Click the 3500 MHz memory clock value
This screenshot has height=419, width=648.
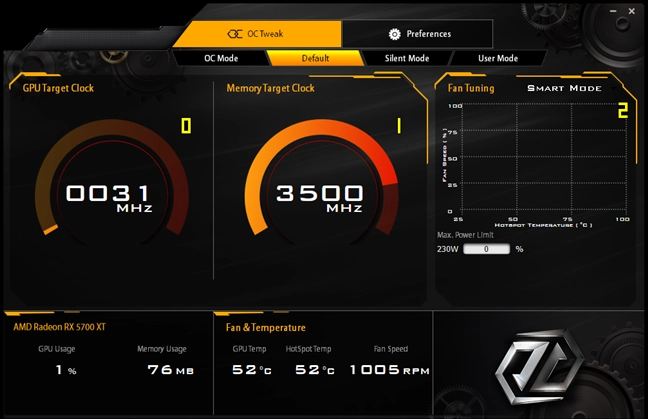pyautogui.click(x=319, y=198)
